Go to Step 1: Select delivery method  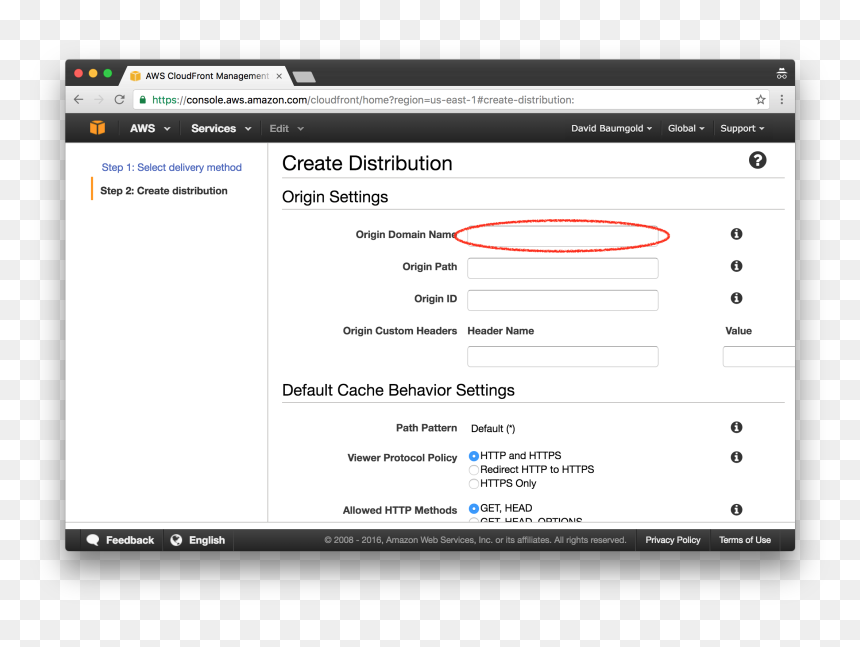click(x=171, y=167)
